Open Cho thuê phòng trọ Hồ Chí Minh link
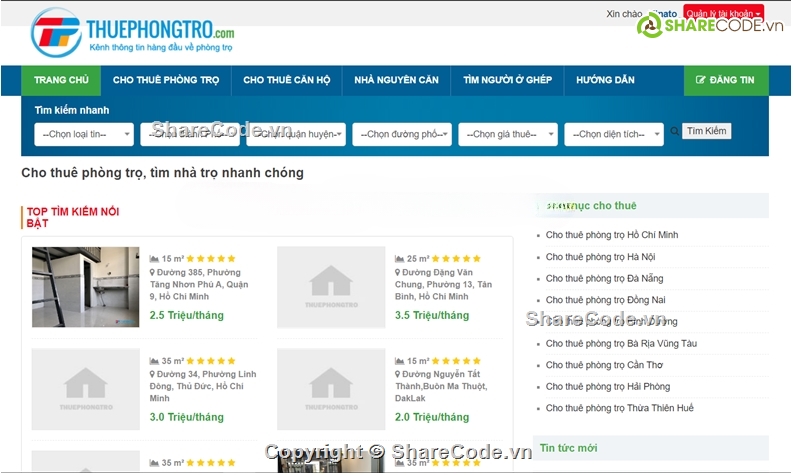The image size is (795, 475). click(x=612, y=235)
